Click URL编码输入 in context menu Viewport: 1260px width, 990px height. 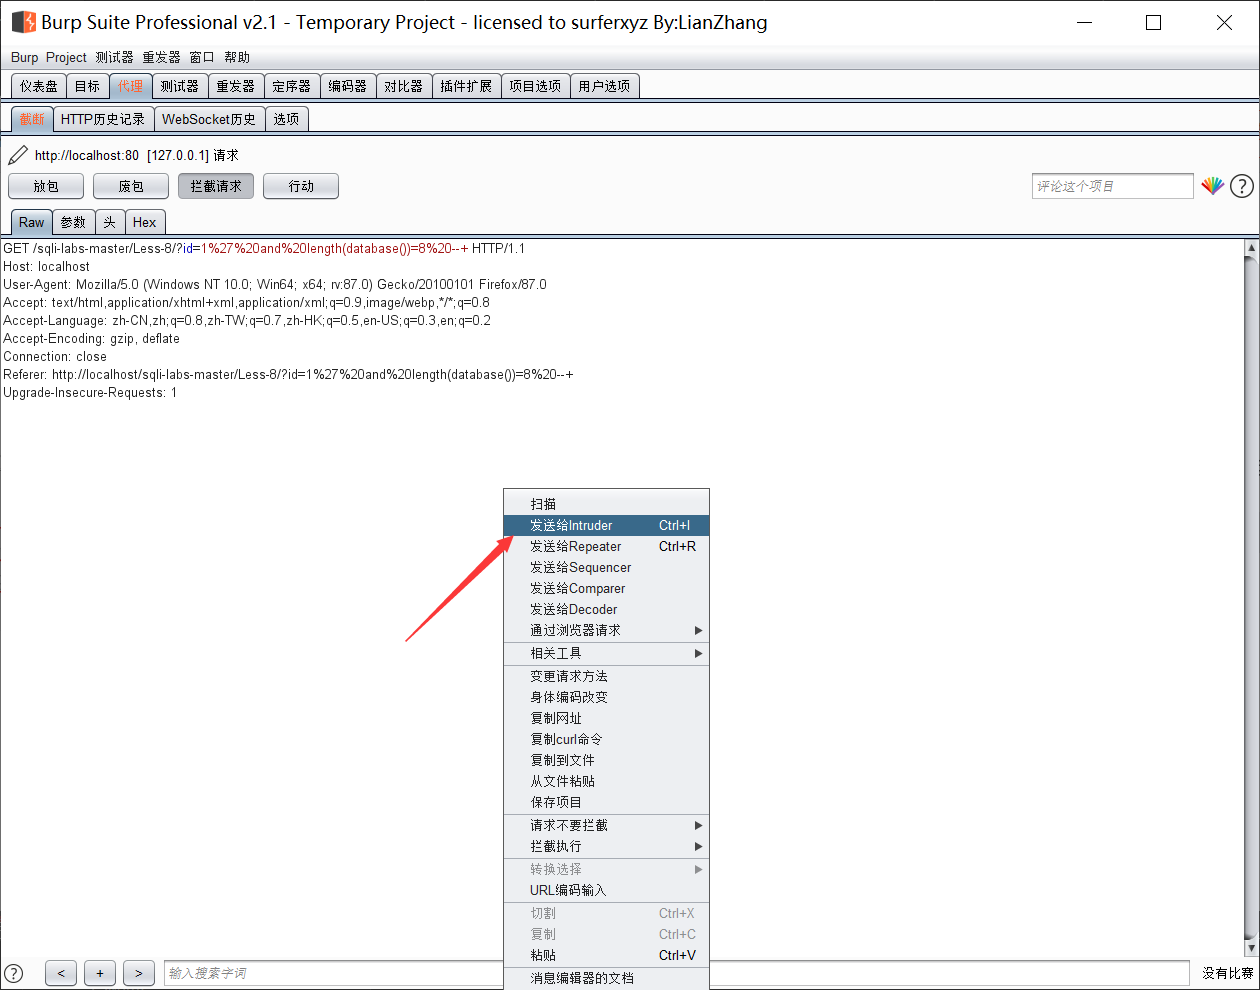pyautogui.click(x=606, y=890)
